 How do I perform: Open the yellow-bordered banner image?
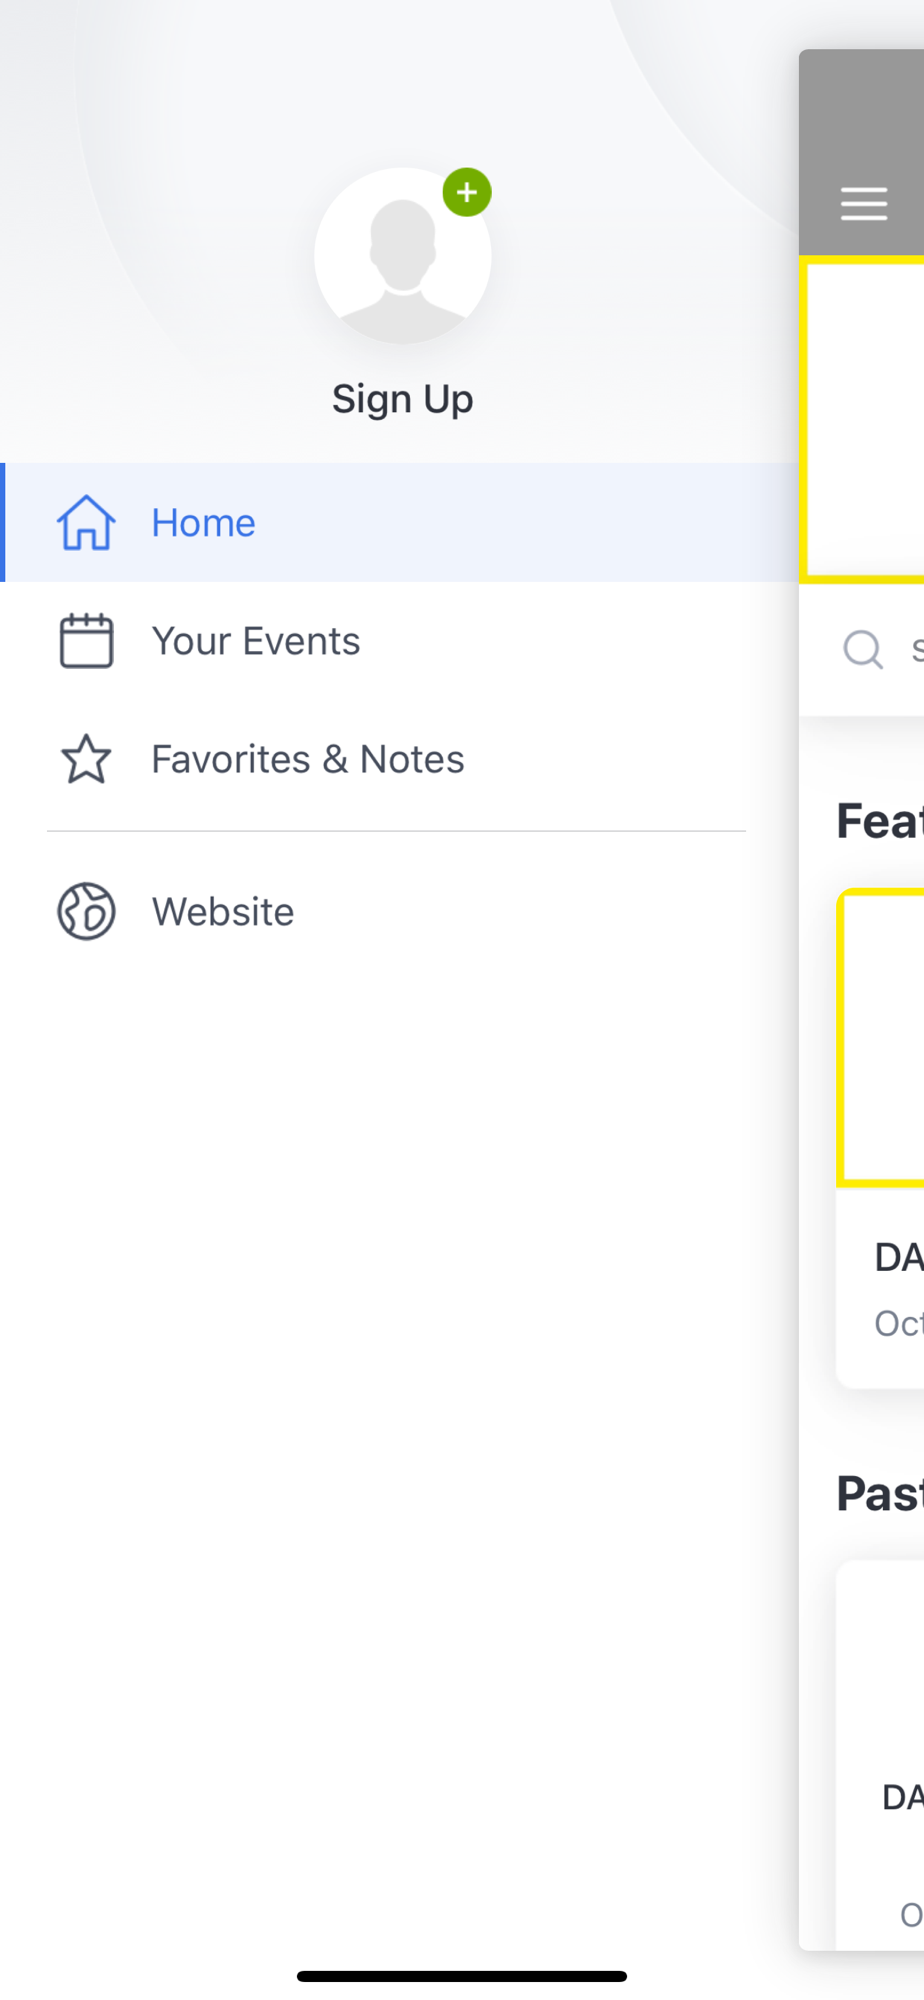(x=862, y=420)
